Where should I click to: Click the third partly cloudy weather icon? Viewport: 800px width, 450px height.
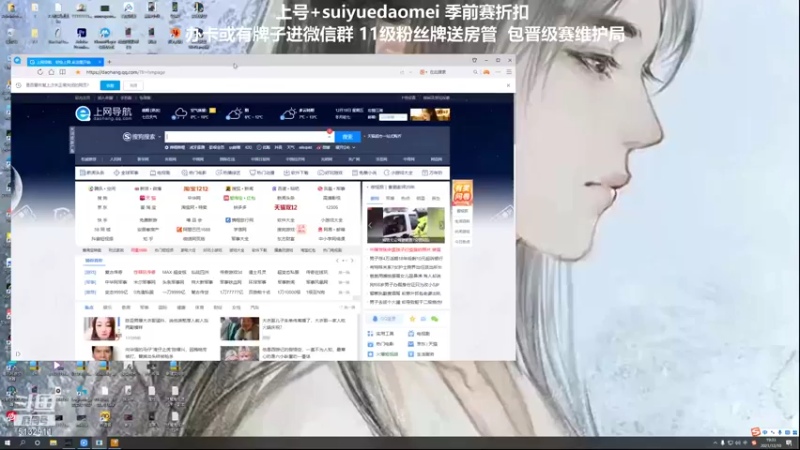pyautogui.click(x=288, y=113)
